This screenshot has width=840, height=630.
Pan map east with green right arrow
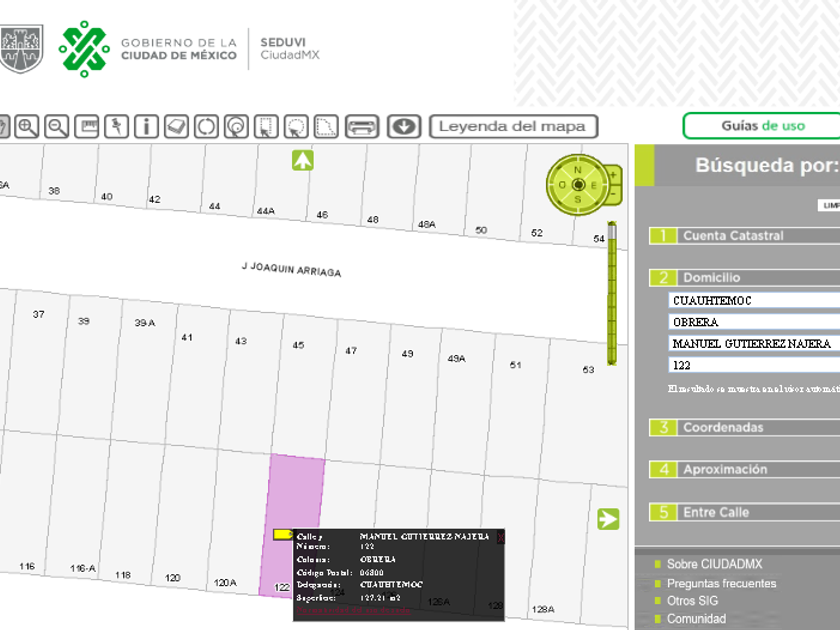[608, 519]
